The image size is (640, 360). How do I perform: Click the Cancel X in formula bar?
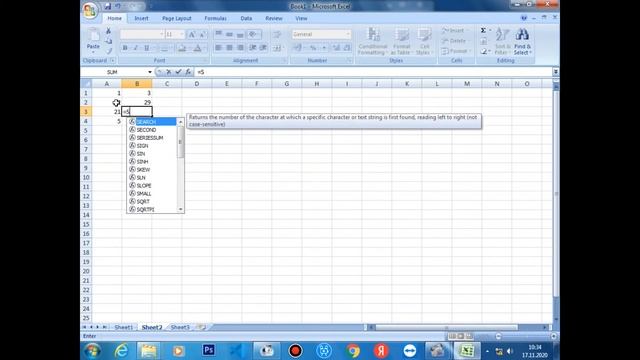(x=169, y=72)
